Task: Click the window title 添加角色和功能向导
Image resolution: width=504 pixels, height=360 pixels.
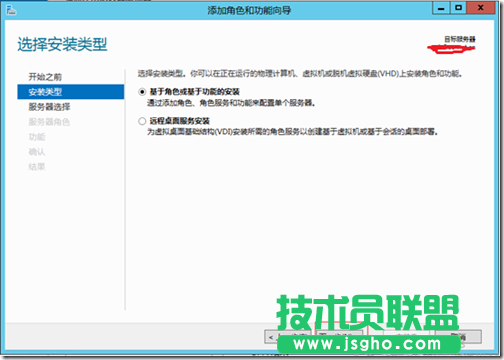Action: 249,10
